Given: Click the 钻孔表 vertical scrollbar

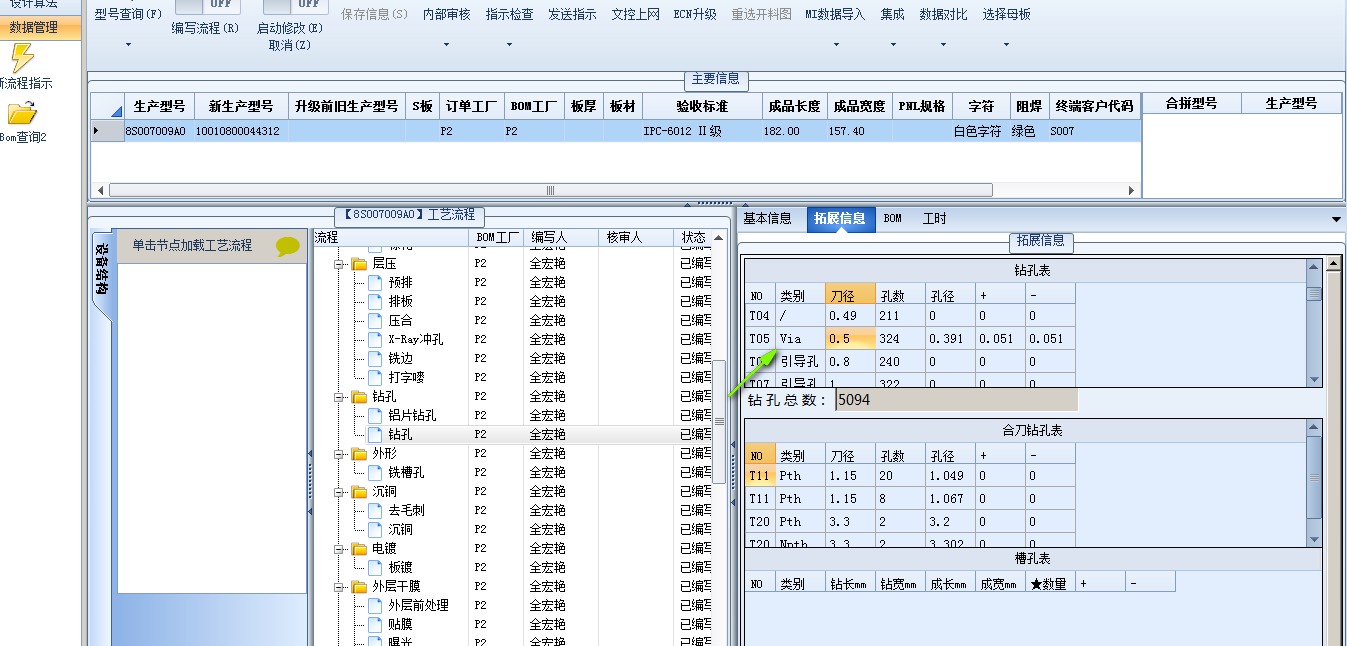Looking at the screenshot, I should (x=1314, y=323).
